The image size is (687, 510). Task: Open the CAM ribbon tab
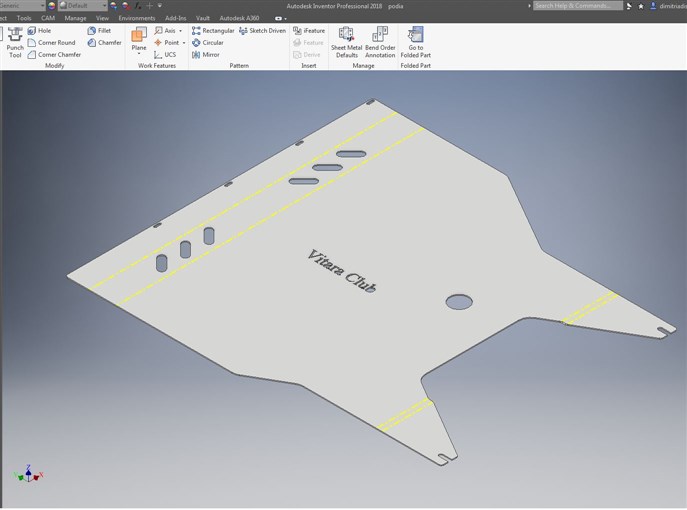point(48,18)
